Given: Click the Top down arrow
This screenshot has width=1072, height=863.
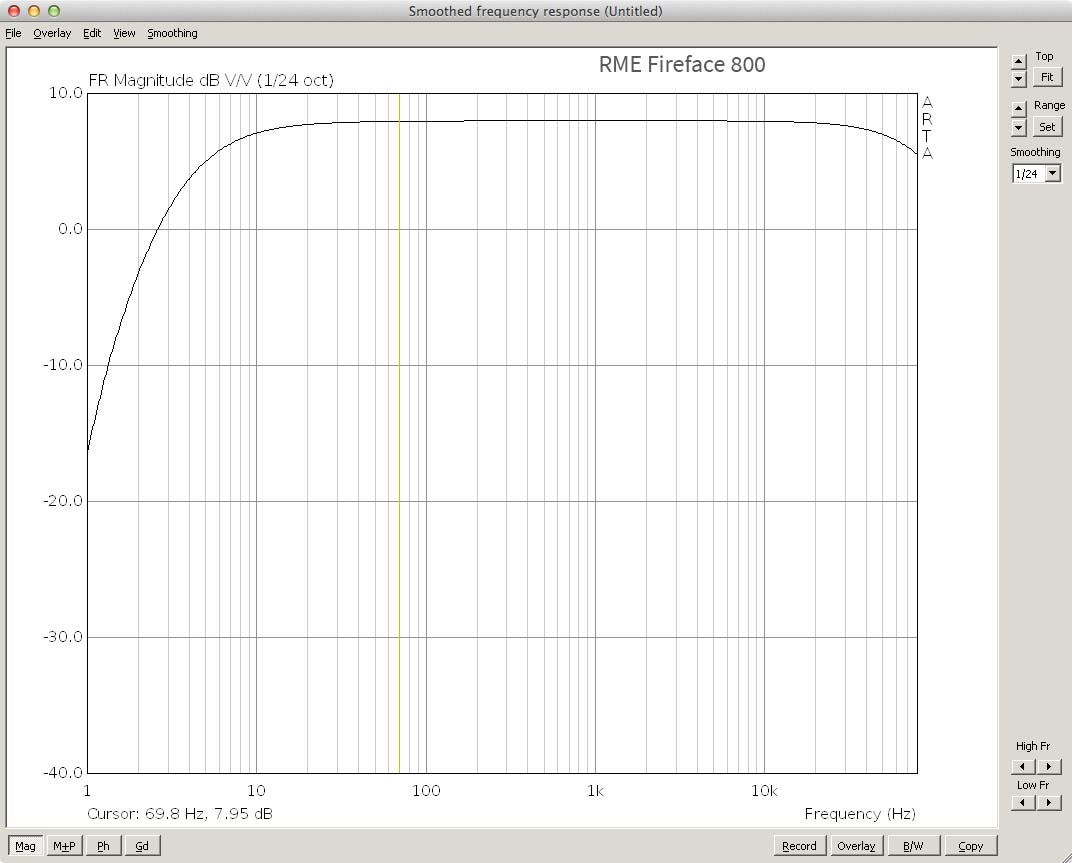Looking at the screenshot, I should click(x=1019, y=79).
